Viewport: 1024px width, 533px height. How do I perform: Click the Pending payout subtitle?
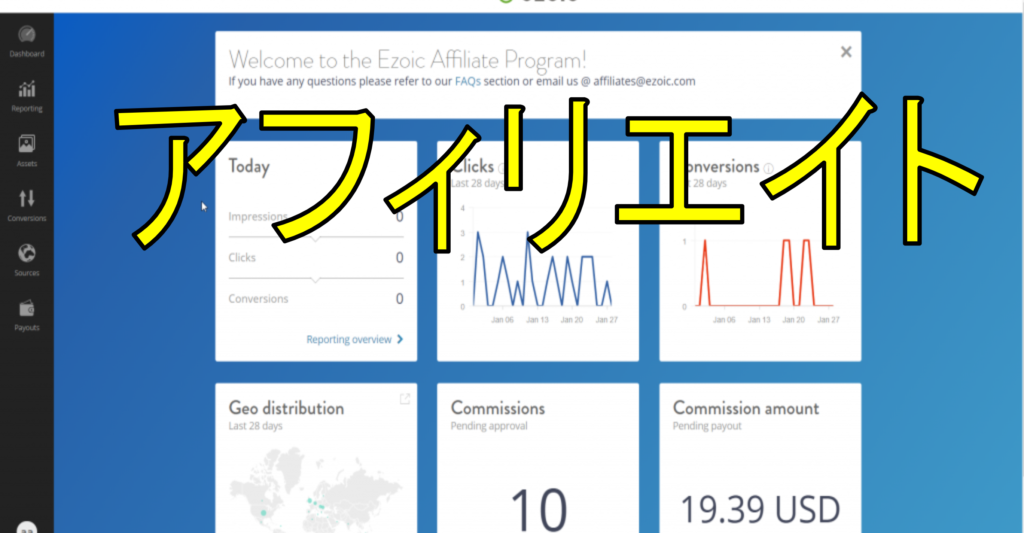click(707, 426)
